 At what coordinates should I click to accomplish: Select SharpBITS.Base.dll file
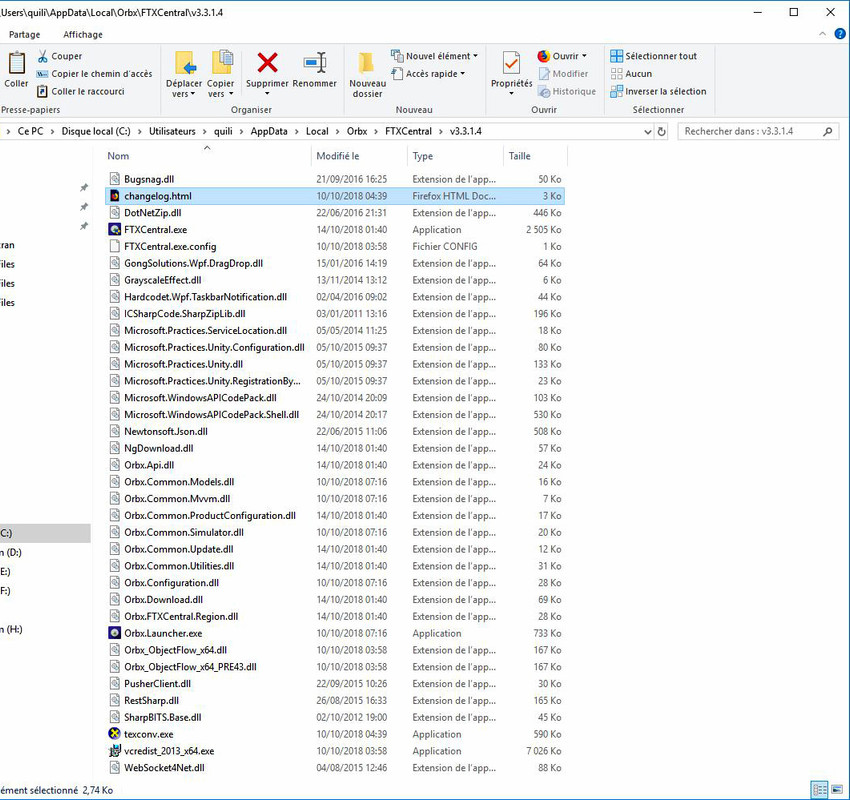(x=163, y=717)
